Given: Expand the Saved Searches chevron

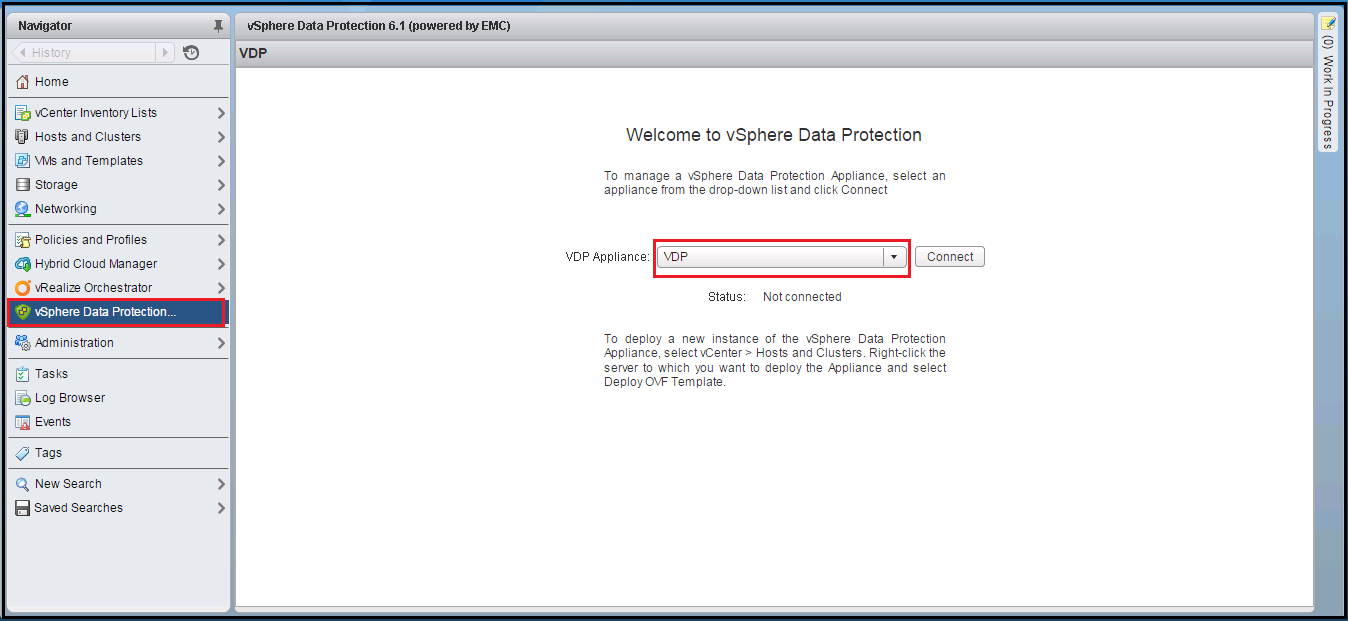Looking at the screenshot, I should pyautogui.click(x=221, y=508).
